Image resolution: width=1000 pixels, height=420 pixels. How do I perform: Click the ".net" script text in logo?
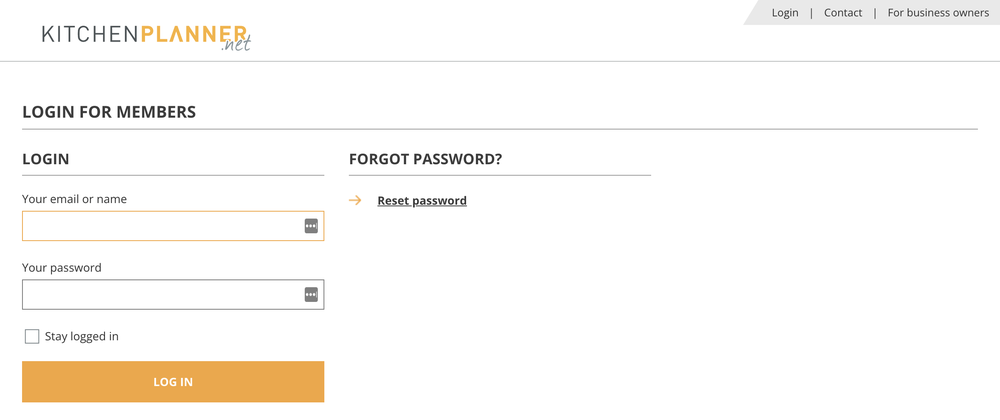coord(237,45)
